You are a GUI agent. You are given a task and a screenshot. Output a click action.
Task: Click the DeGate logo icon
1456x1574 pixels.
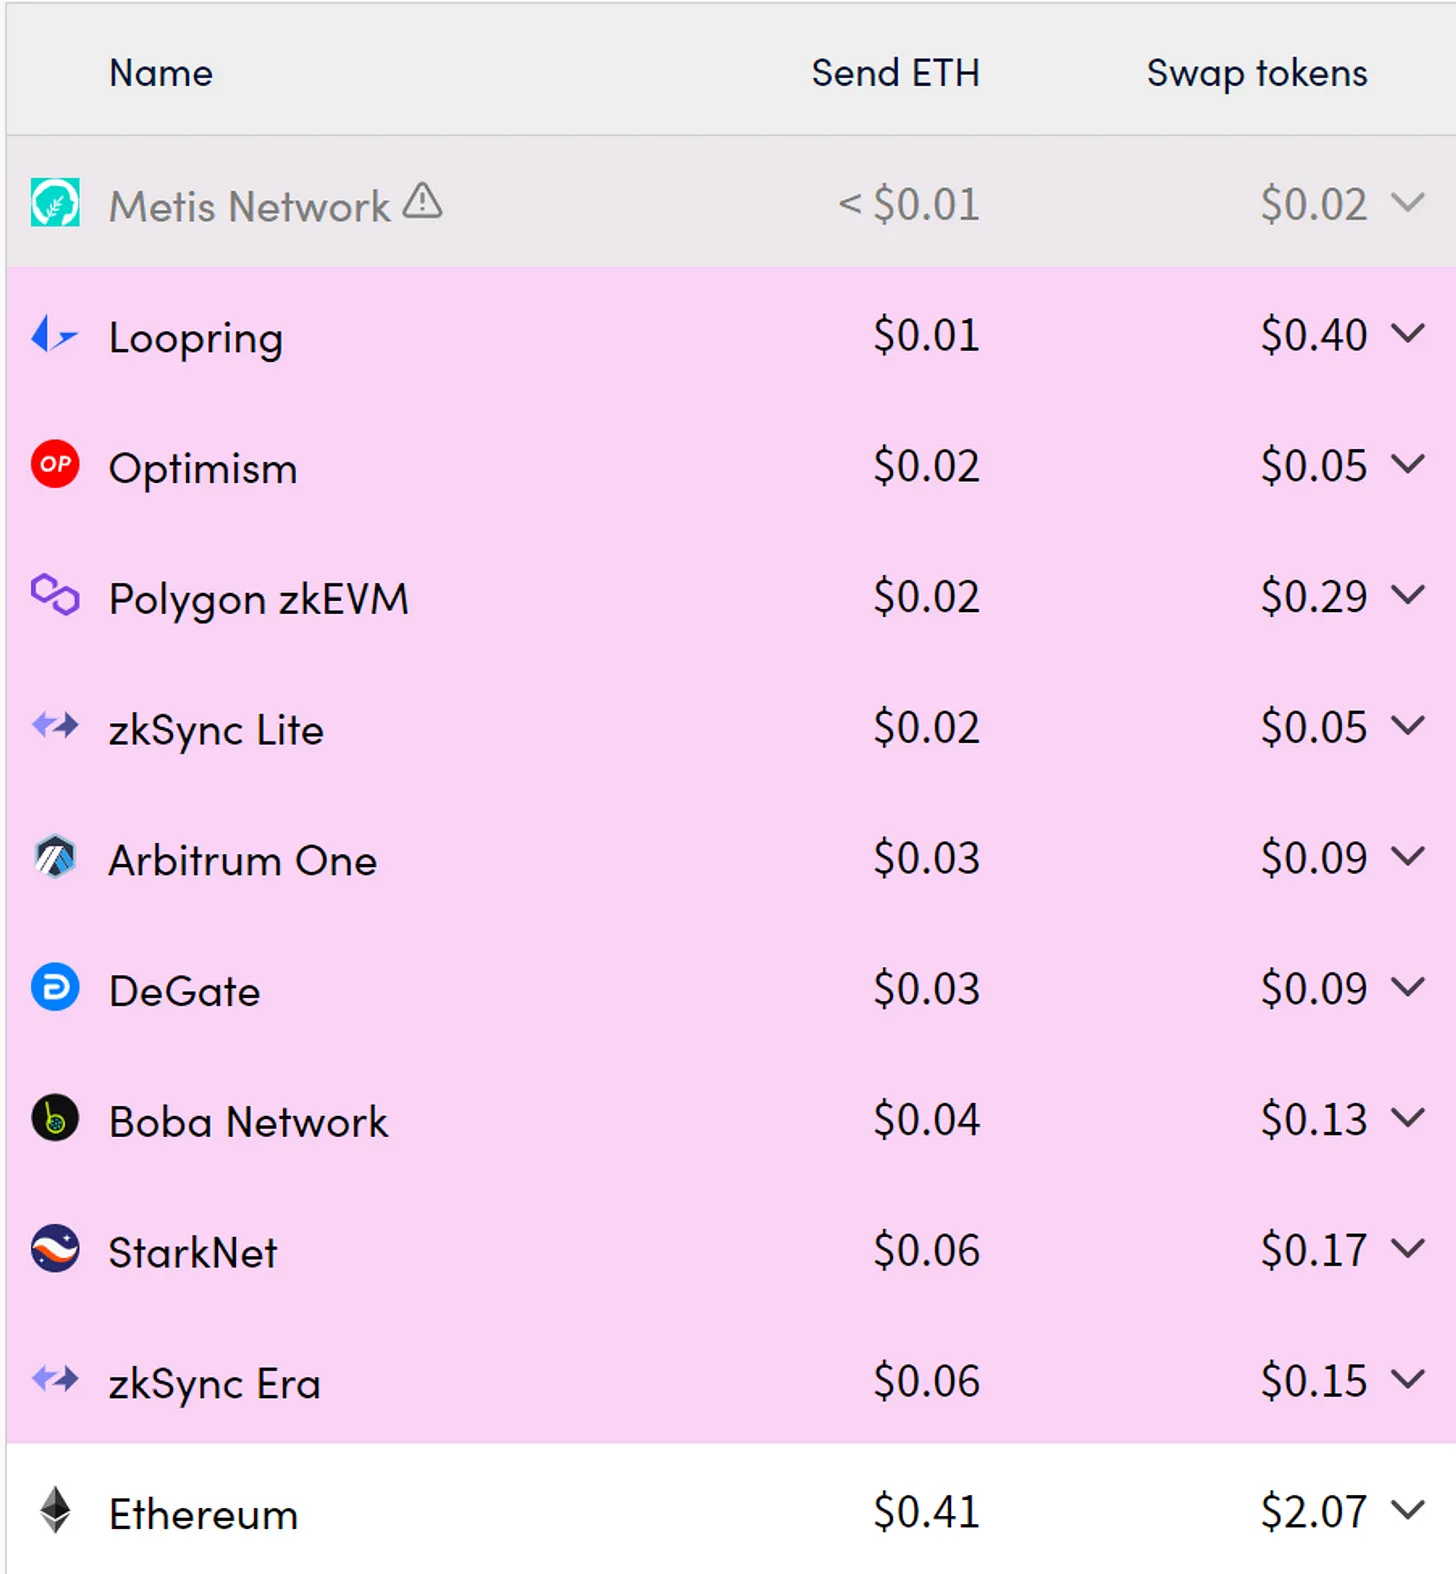coord(55,988)
